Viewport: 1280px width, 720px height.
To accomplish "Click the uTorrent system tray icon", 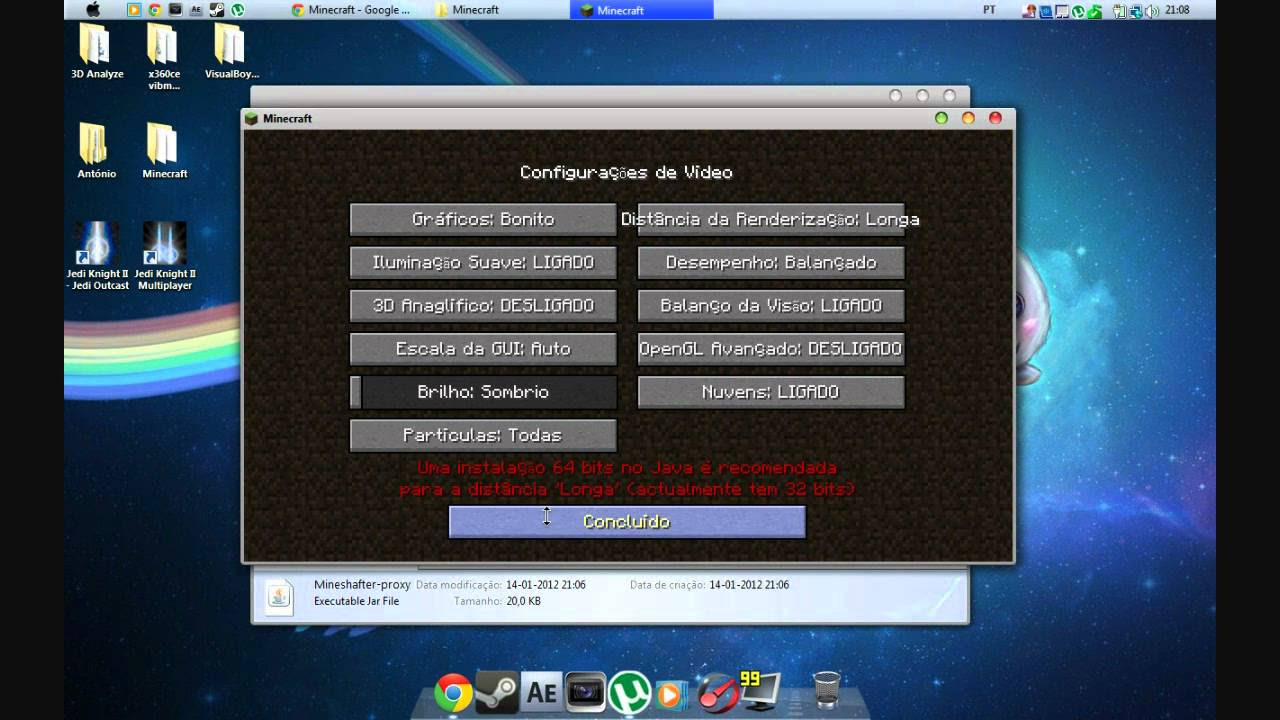I will [x=1078, y=10].
